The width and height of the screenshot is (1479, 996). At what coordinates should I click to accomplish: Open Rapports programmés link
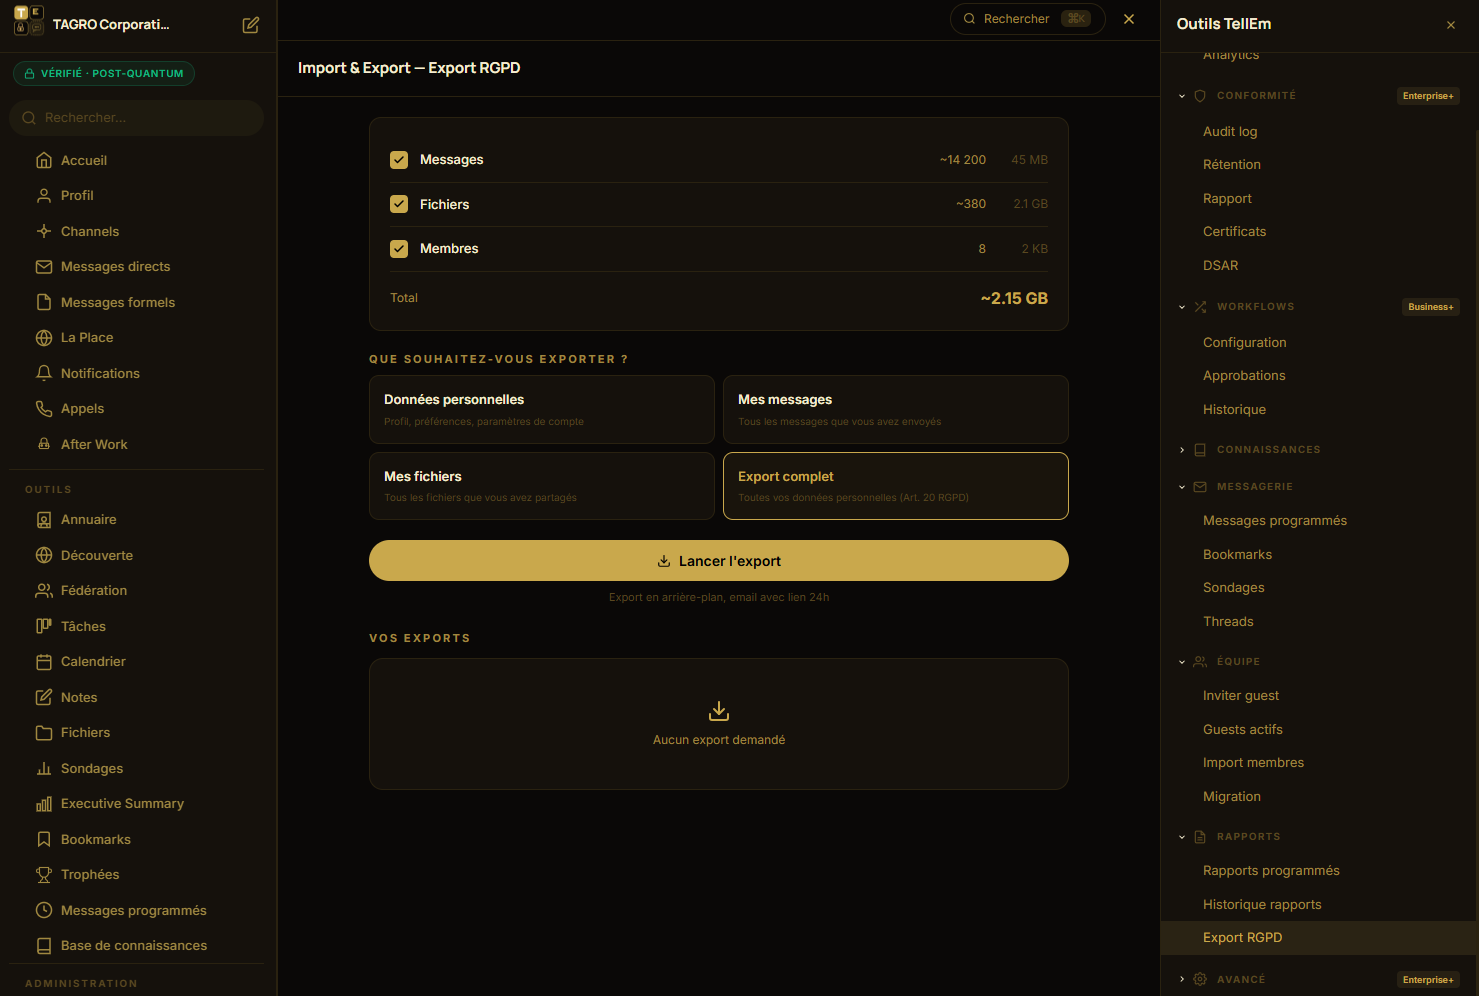pyautogui.click(x=1271, y=871)
